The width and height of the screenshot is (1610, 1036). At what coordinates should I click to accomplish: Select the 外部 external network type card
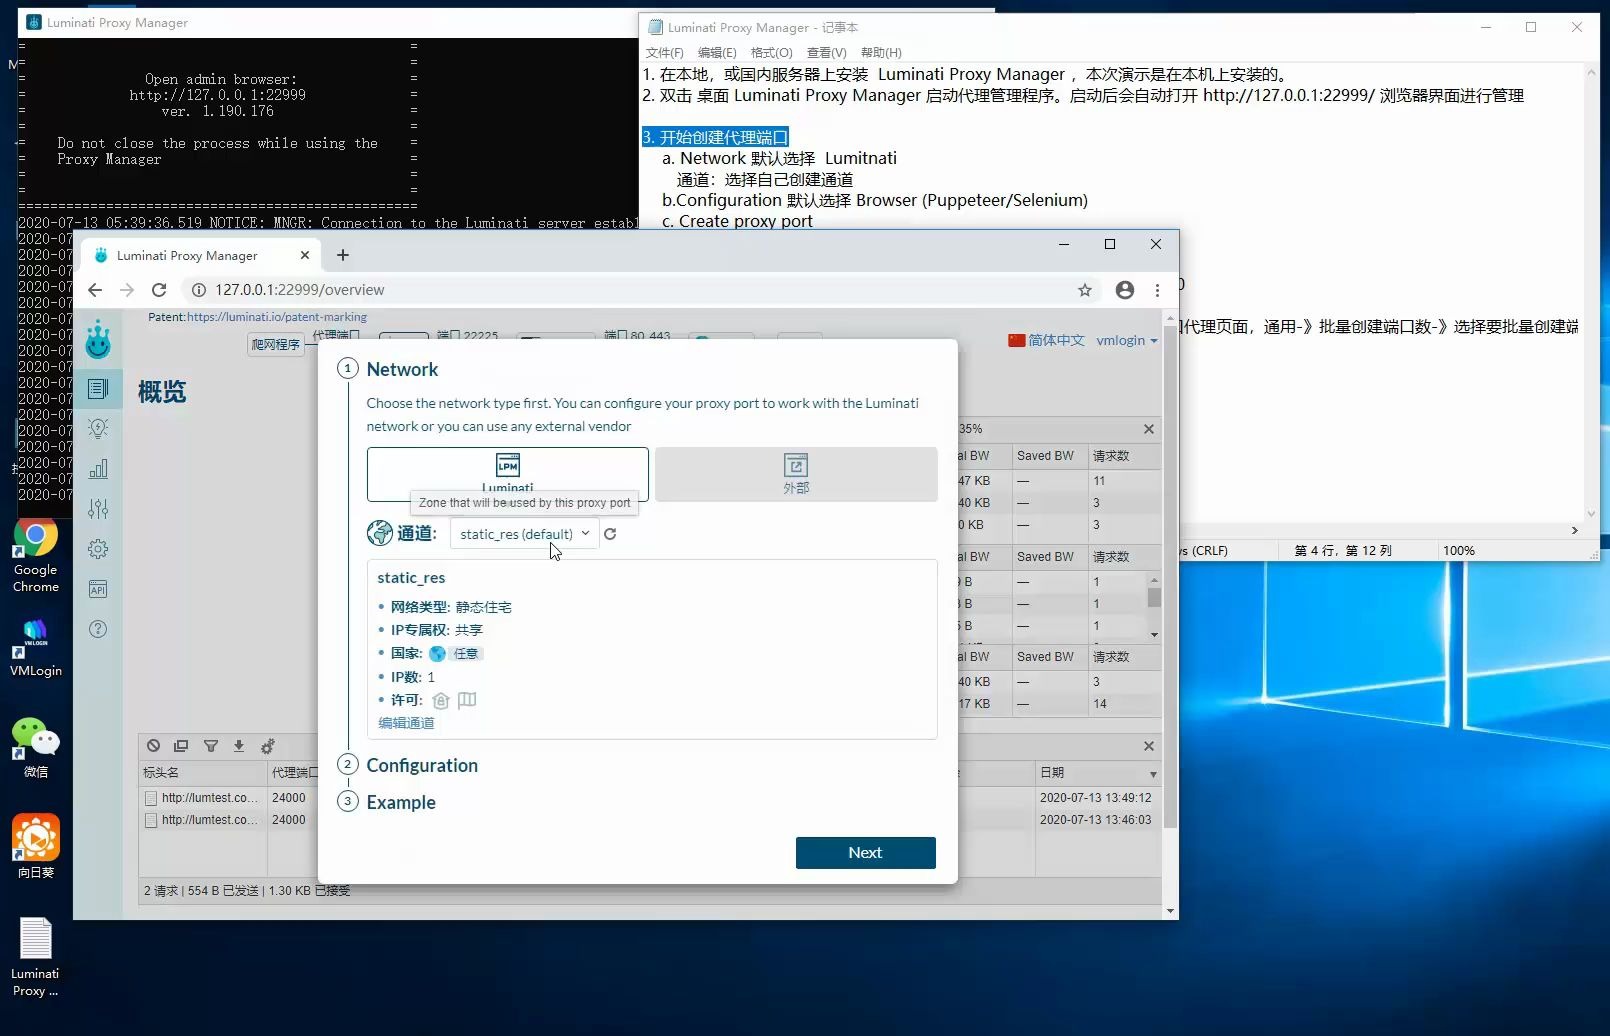point(796,474)
